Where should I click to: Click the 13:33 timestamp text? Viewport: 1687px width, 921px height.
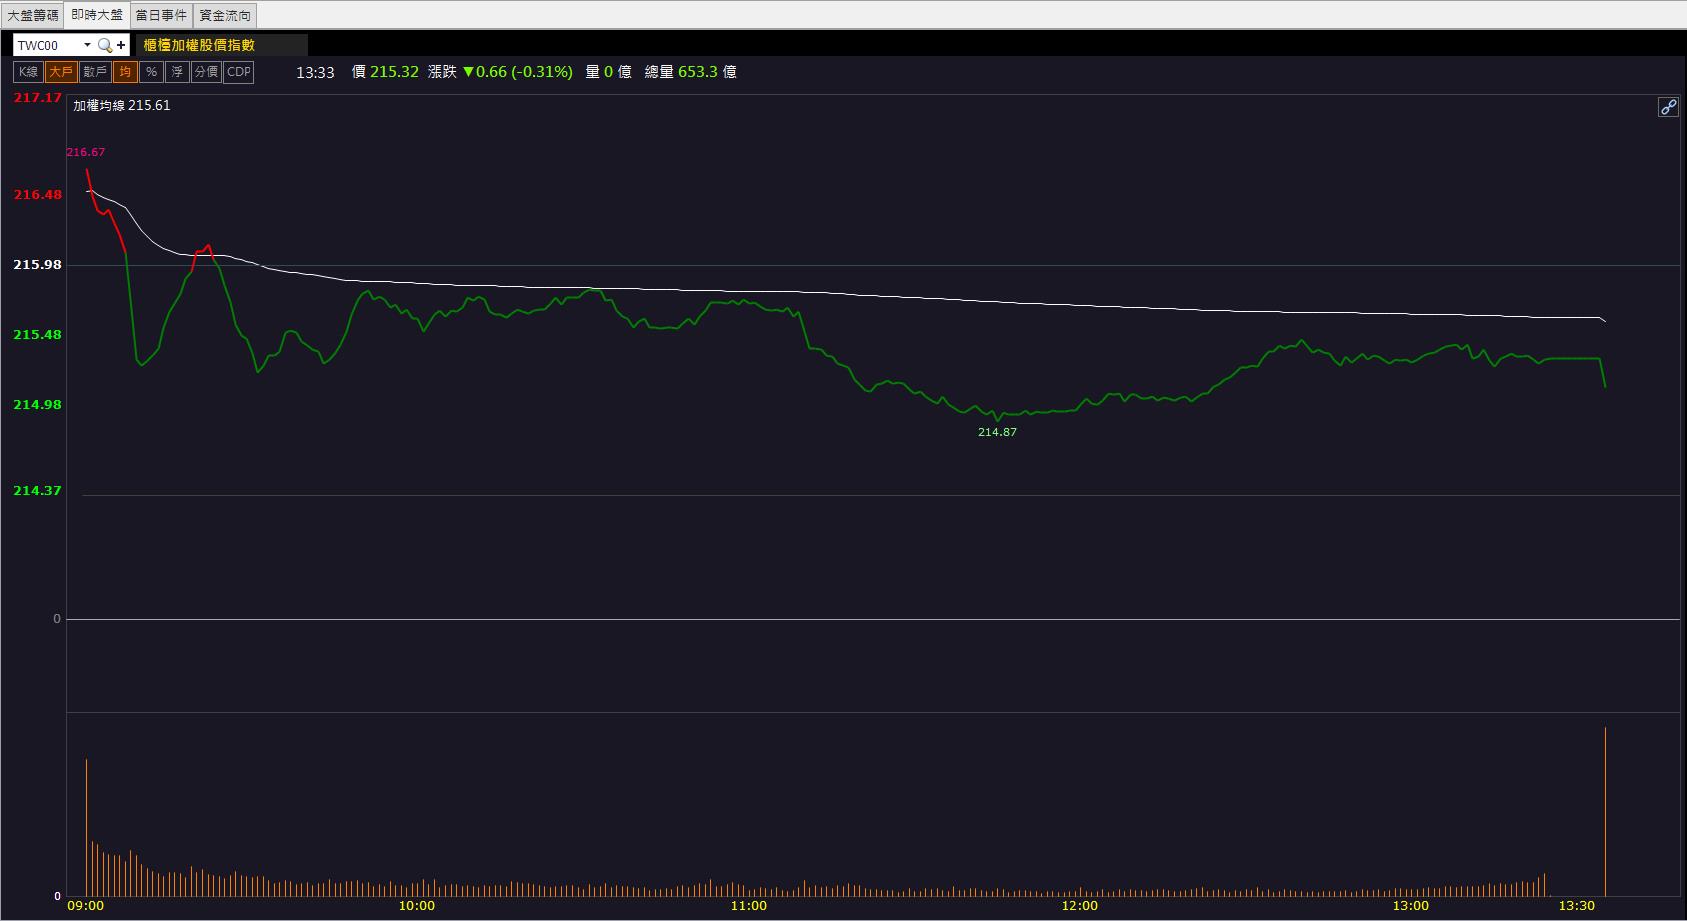click(x=315, y=72)
